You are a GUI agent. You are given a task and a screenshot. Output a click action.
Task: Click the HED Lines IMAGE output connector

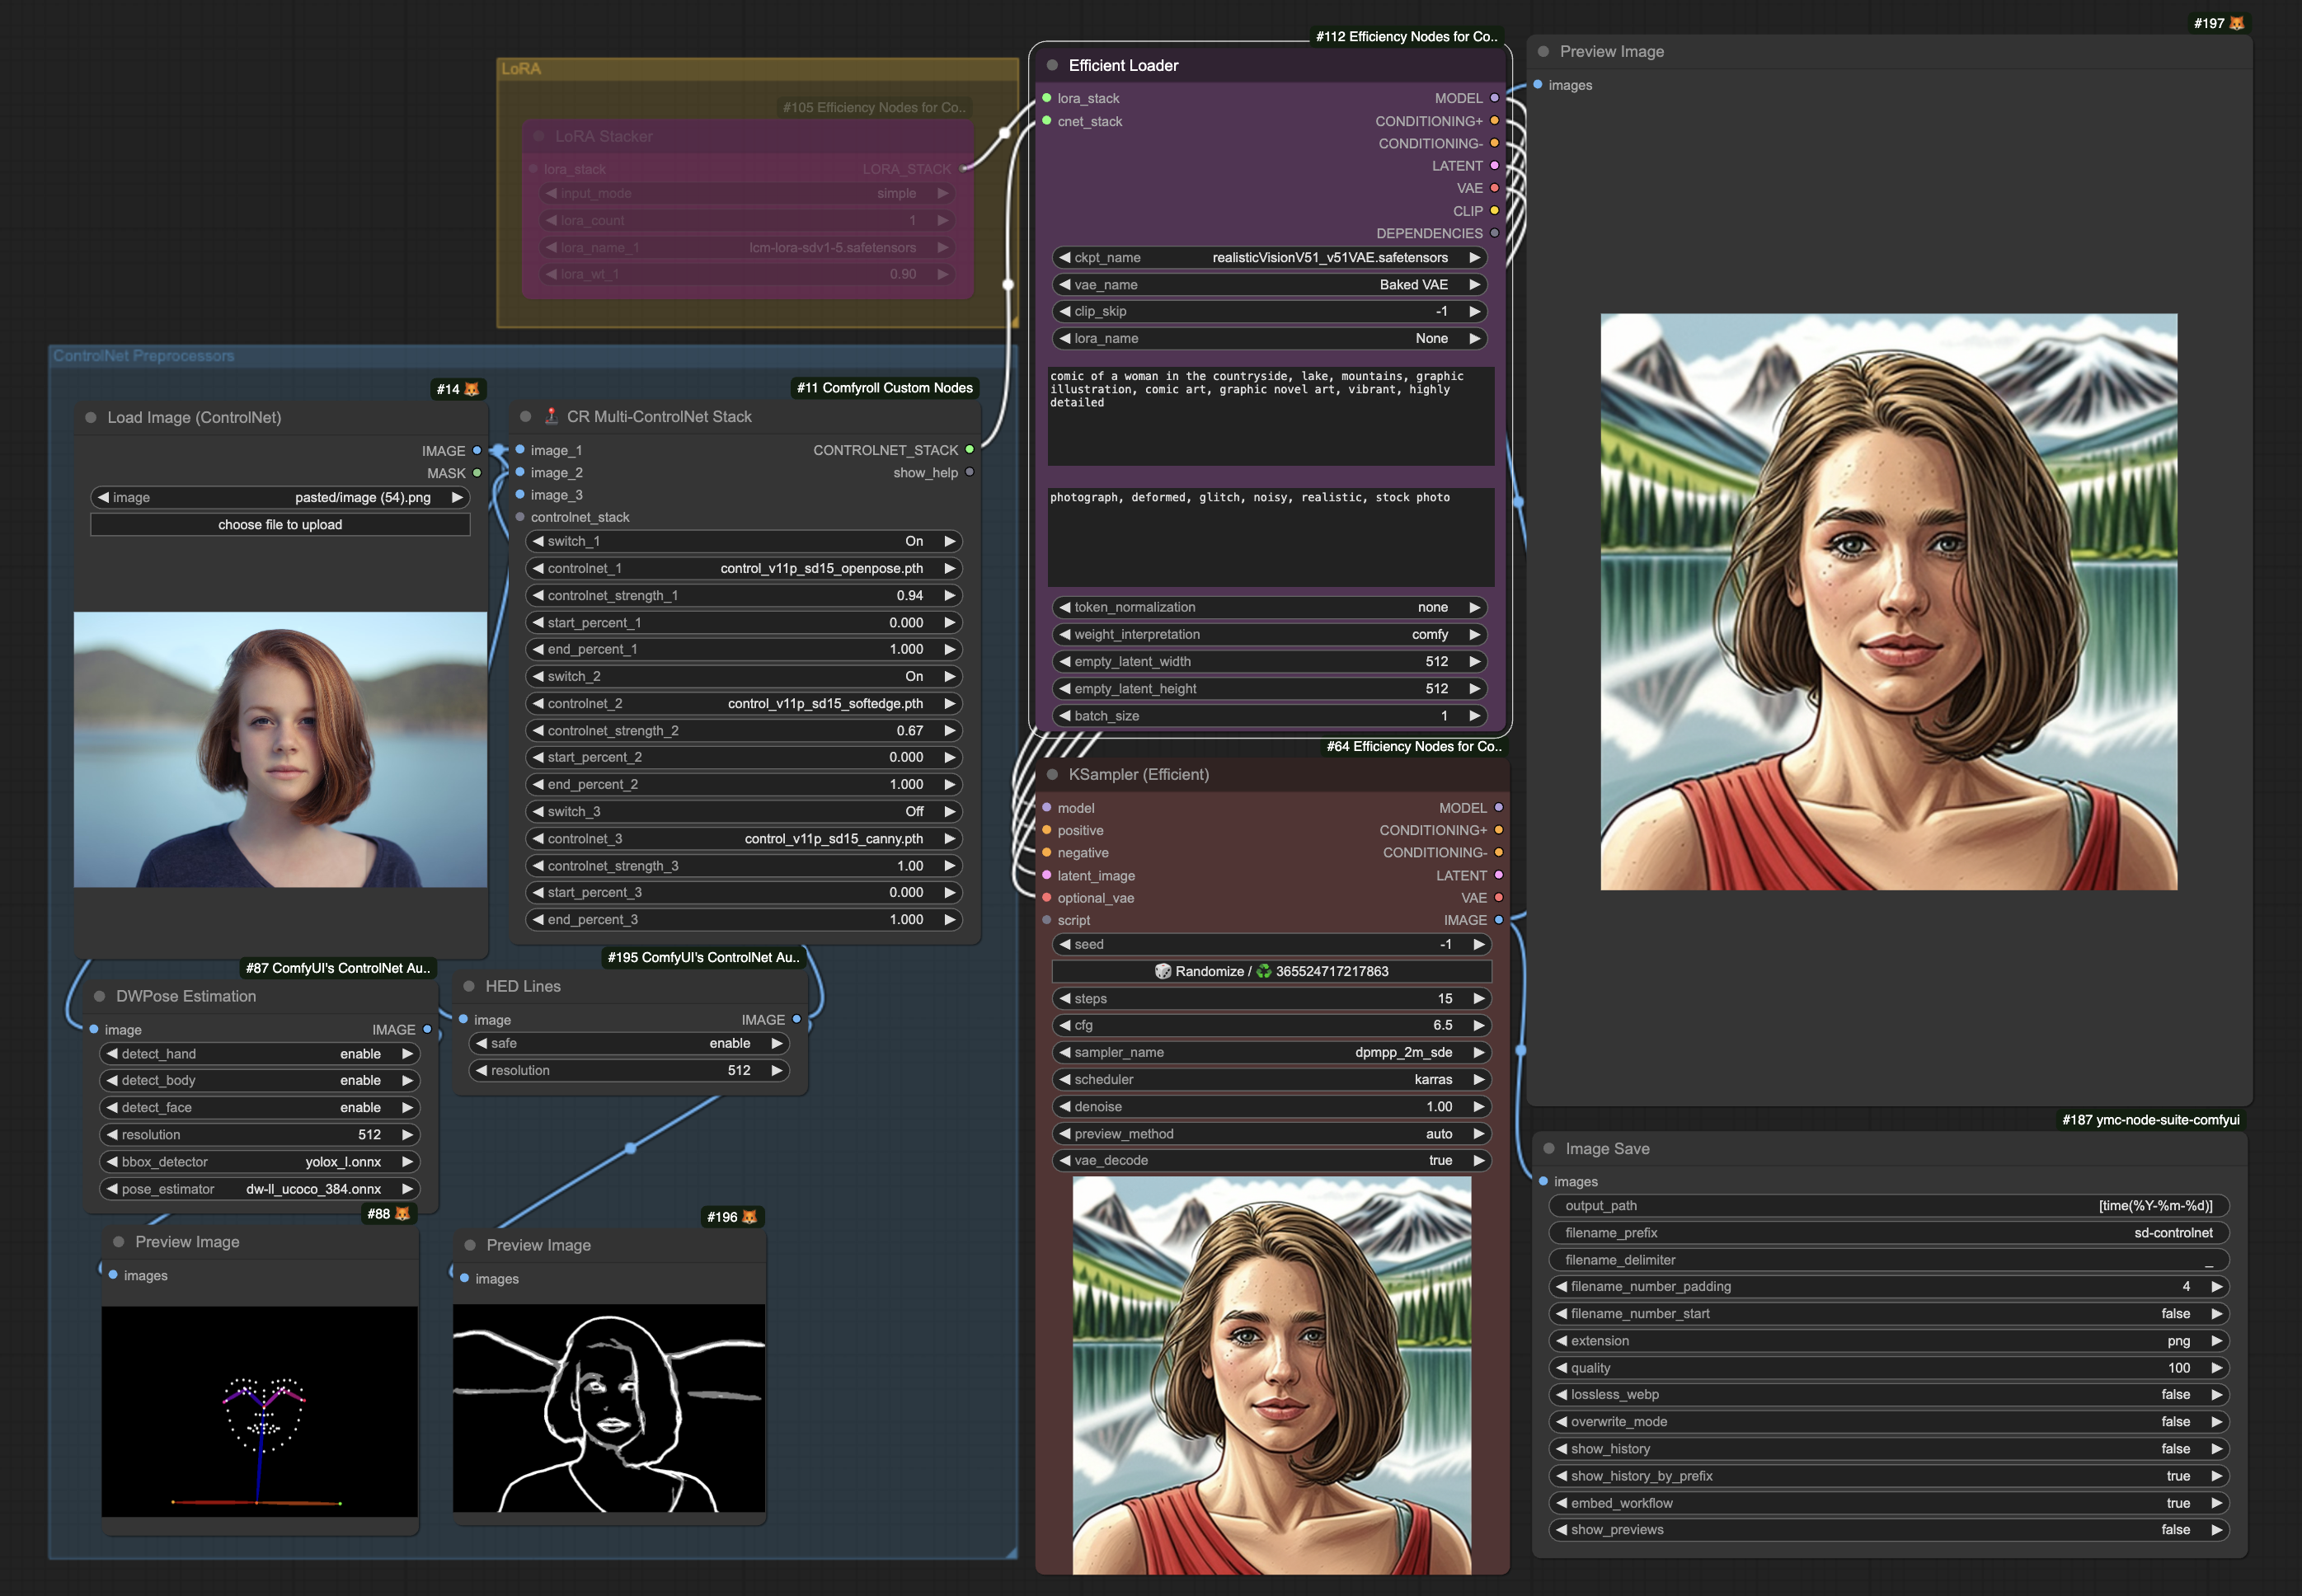tap(796, 1019)
